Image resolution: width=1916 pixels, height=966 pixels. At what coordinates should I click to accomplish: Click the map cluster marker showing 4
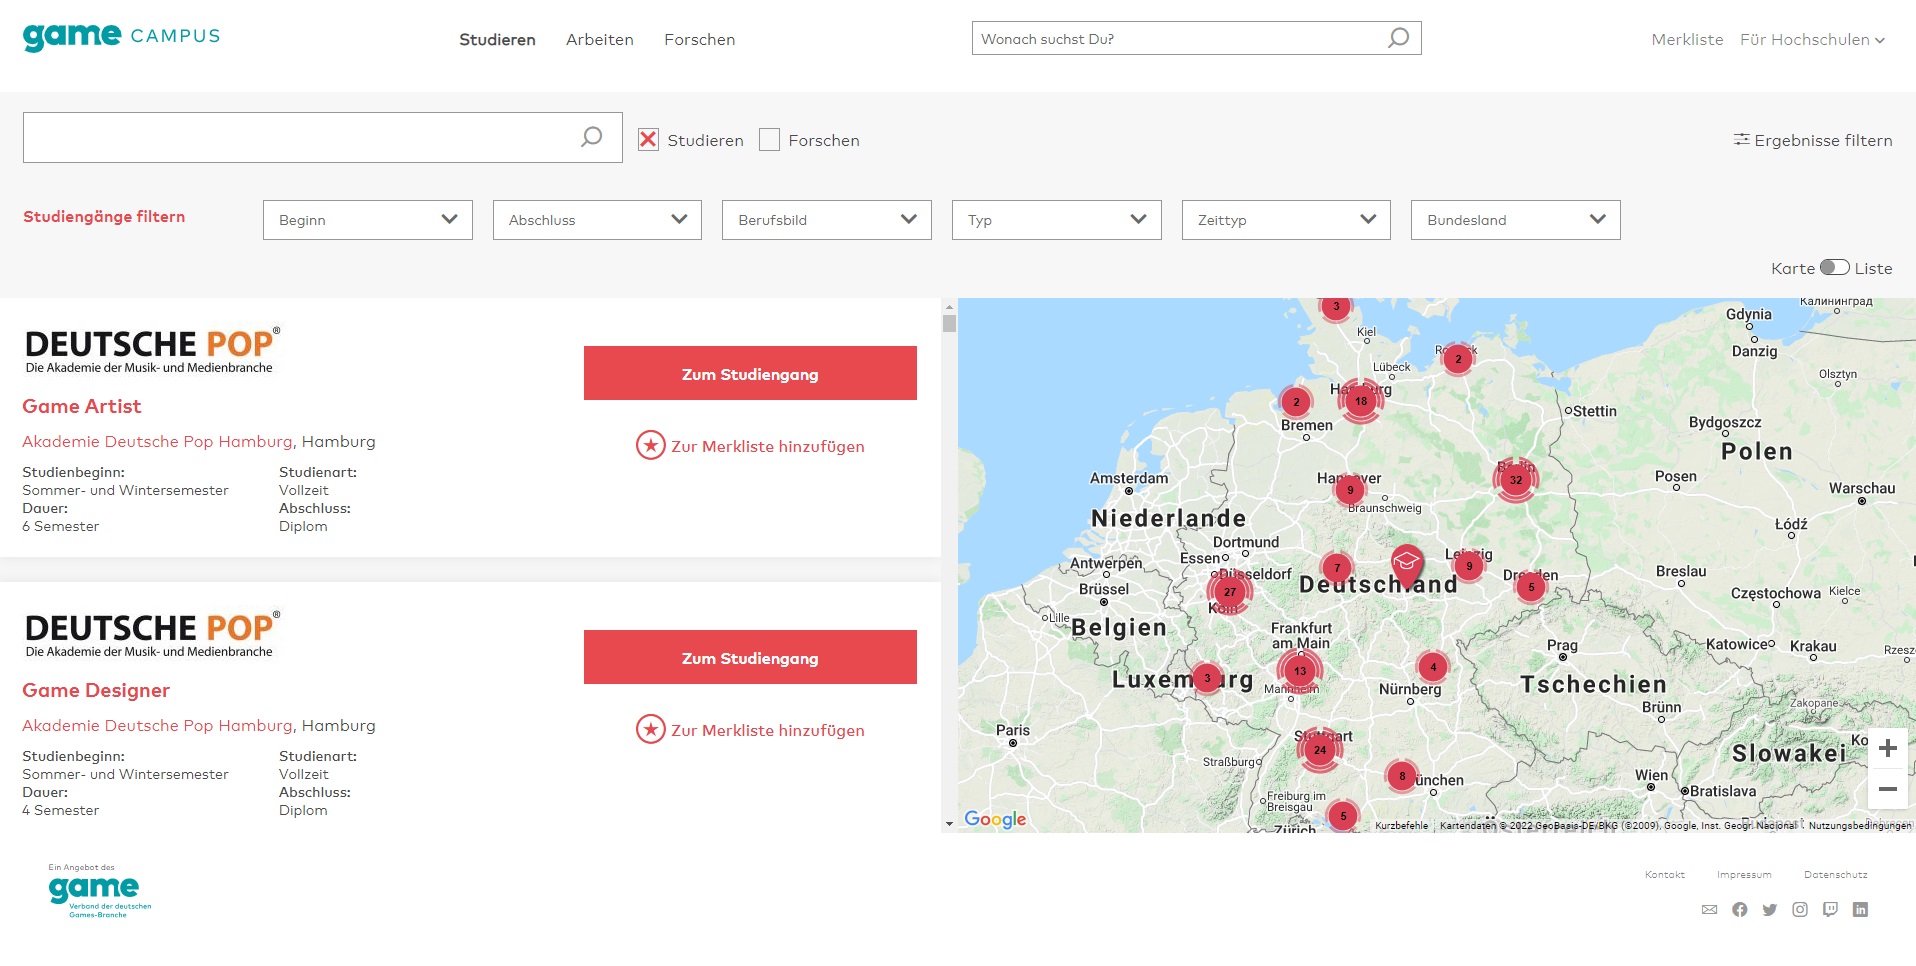click(1433, 667)
